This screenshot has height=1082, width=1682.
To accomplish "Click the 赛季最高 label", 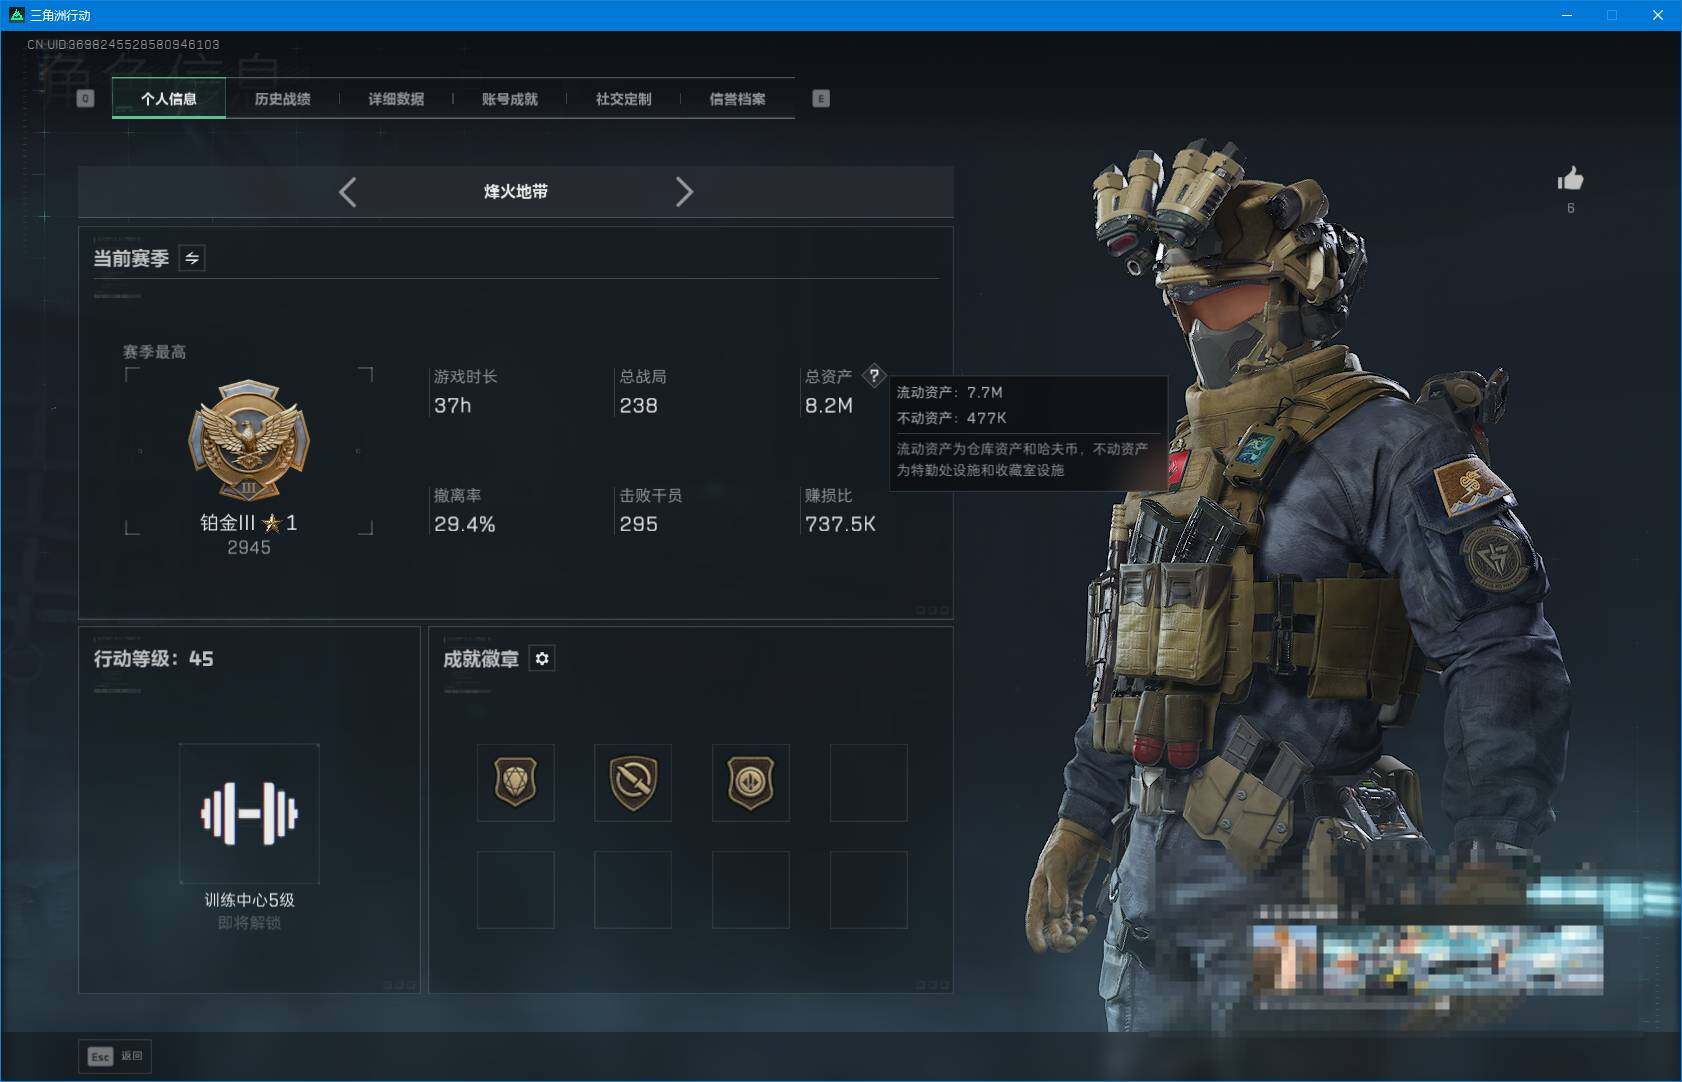I will 155,352.
